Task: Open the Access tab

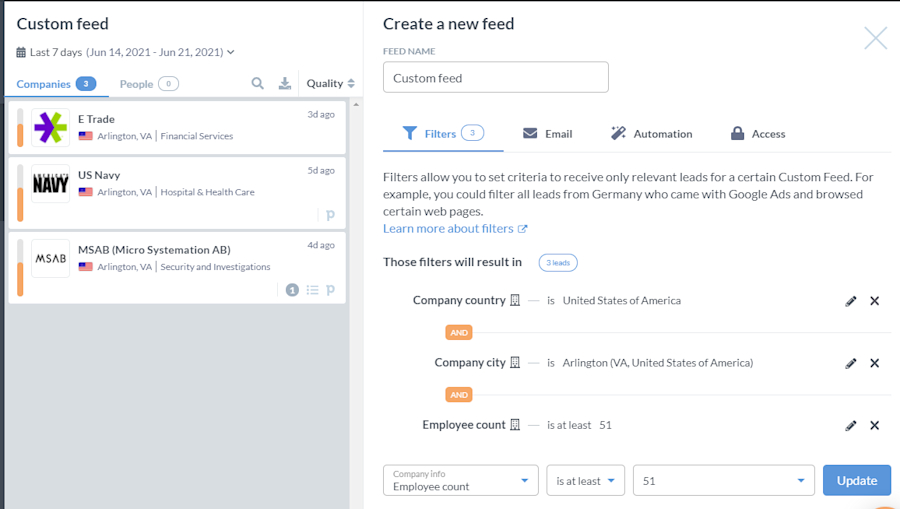Action: 758,134
